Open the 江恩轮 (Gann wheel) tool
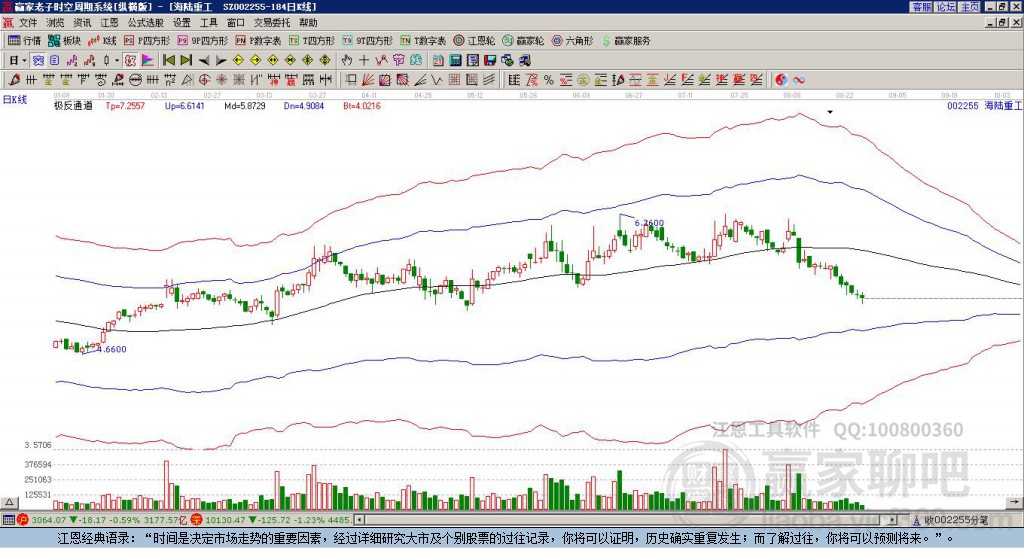 click(474, 40)
